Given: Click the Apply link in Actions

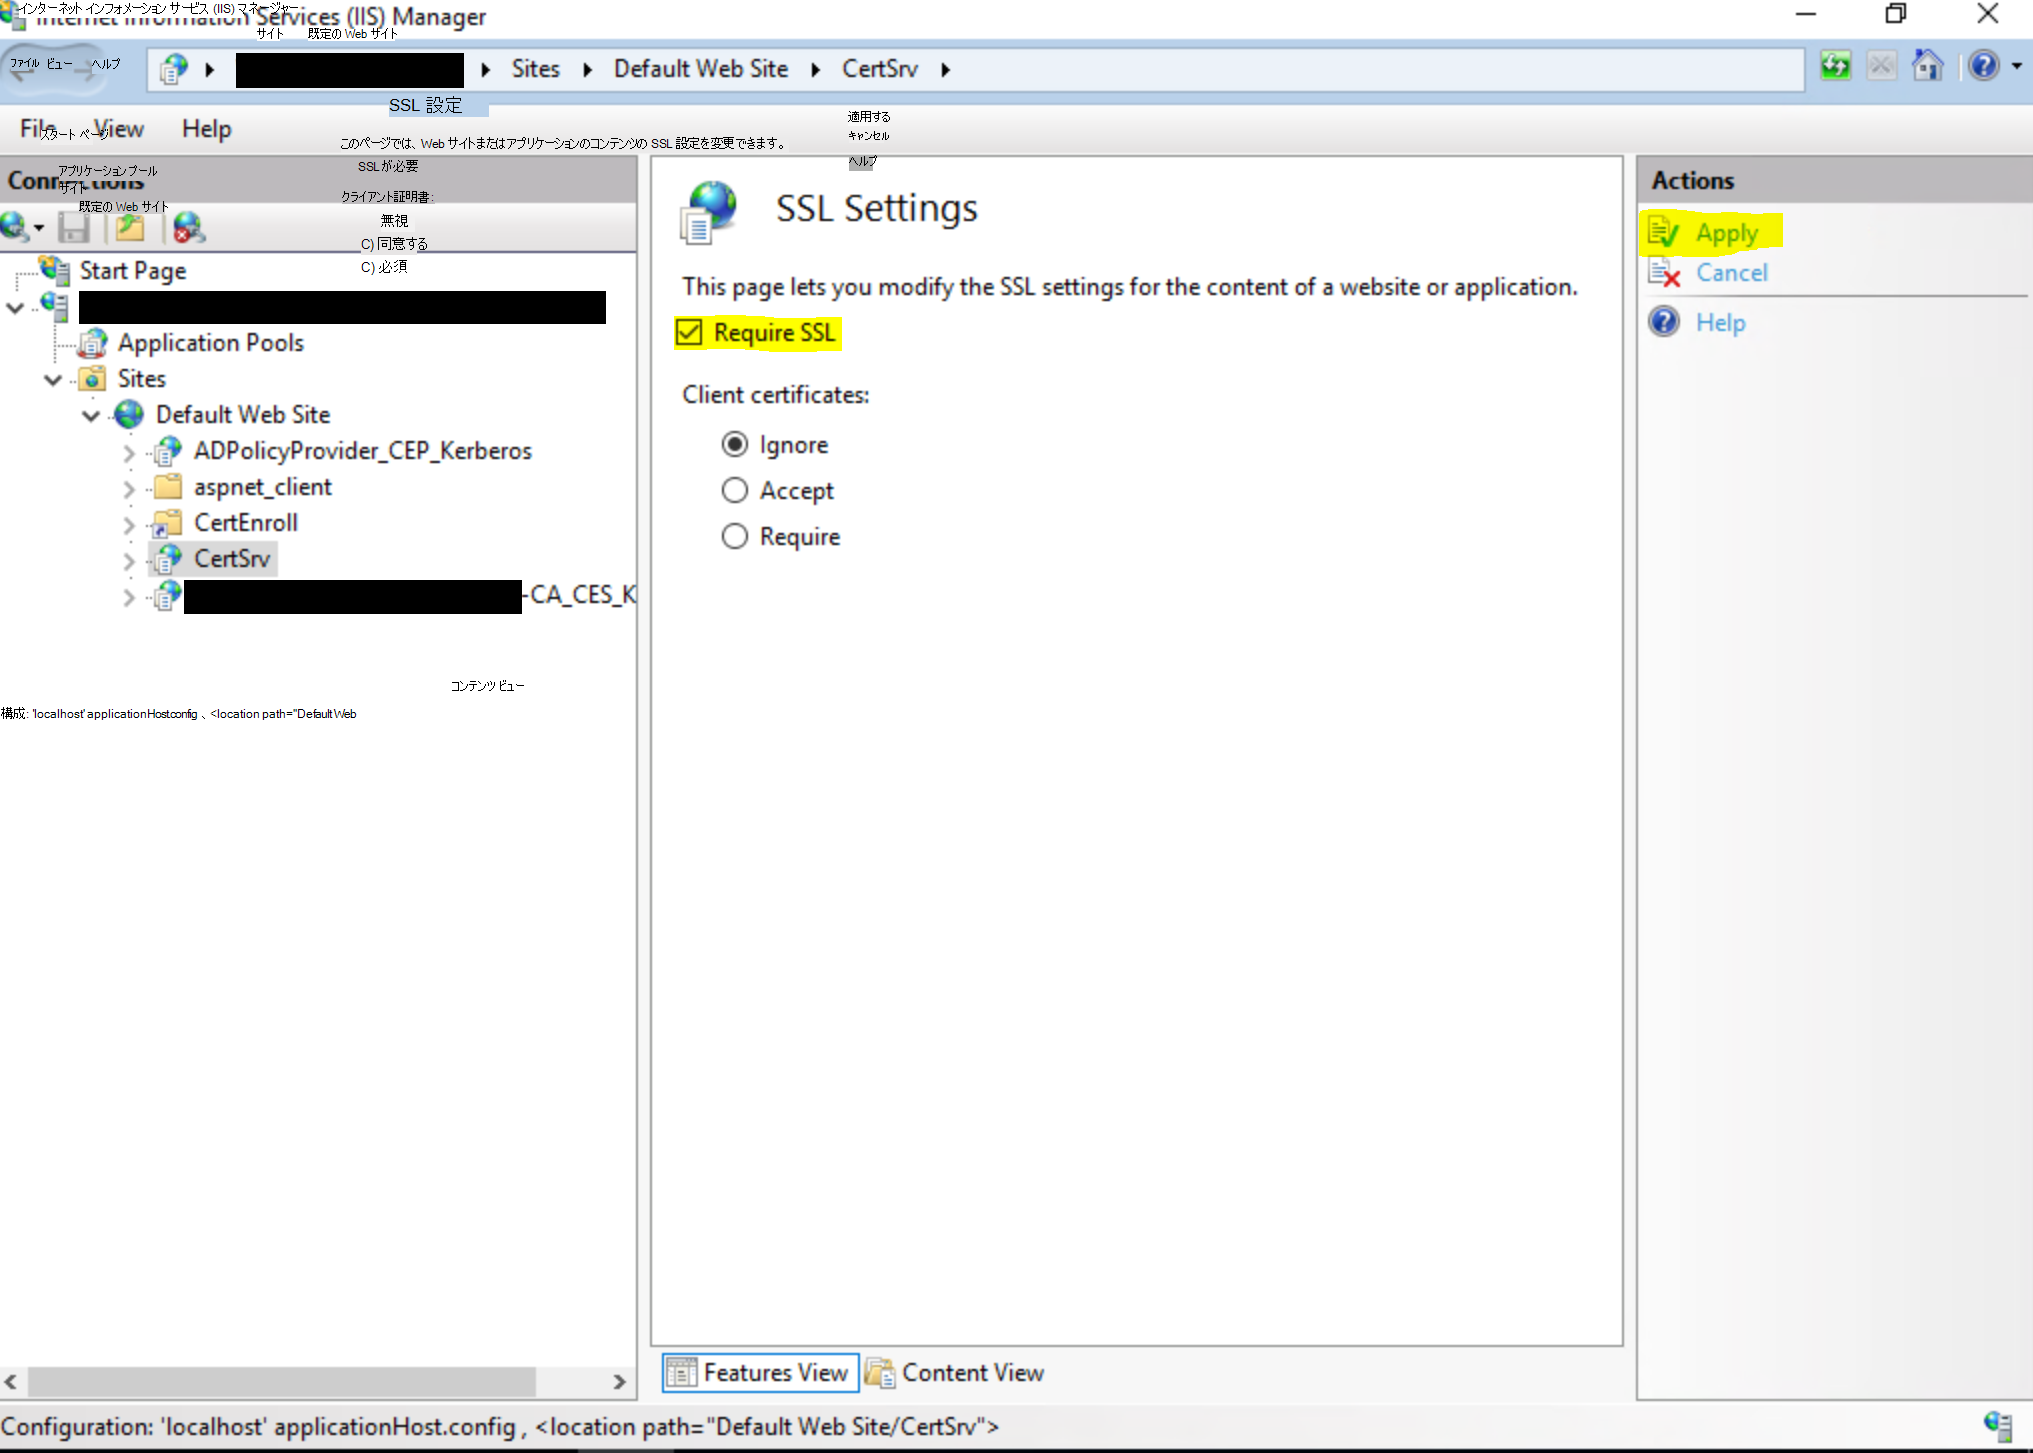Looking at the screenshot, I should pyautogui.click(x=1726, y=233).
